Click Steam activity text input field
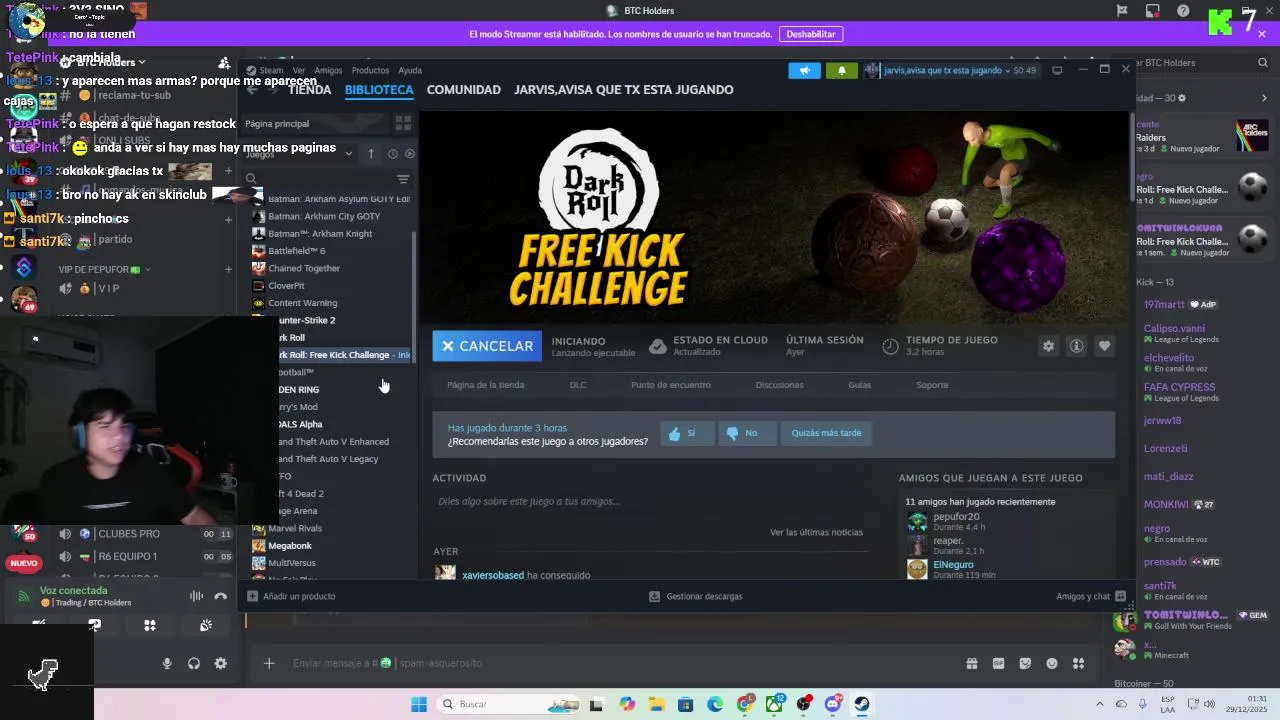 pos(650,501)
